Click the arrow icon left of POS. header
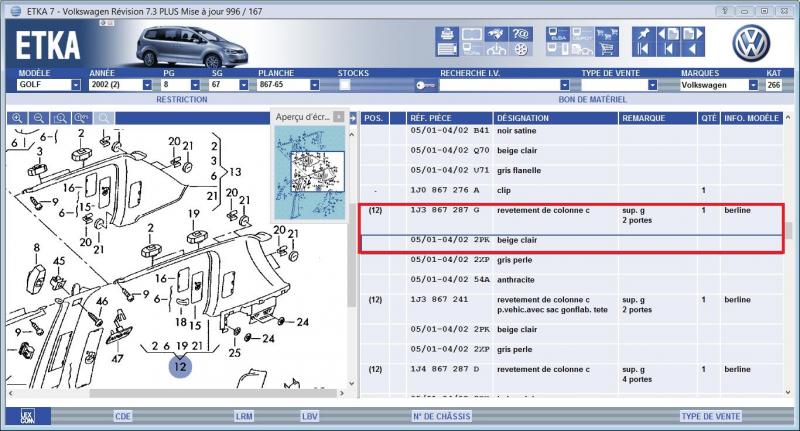This screenshot has width=800, height=431. pos(353,118)
